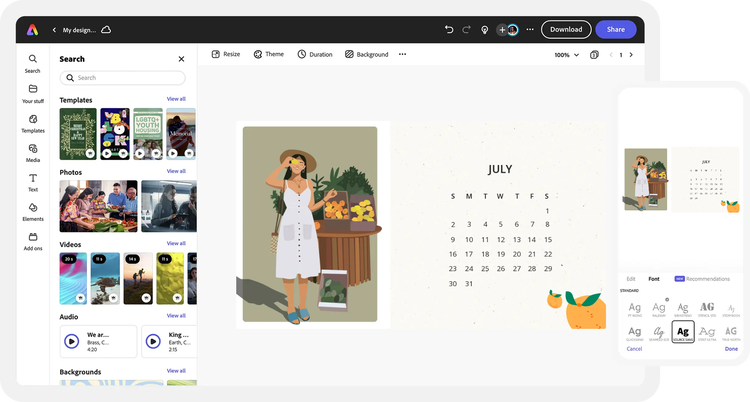750x402 pixels.
Task: View all Templates
Action: click(x=176, y=99)
